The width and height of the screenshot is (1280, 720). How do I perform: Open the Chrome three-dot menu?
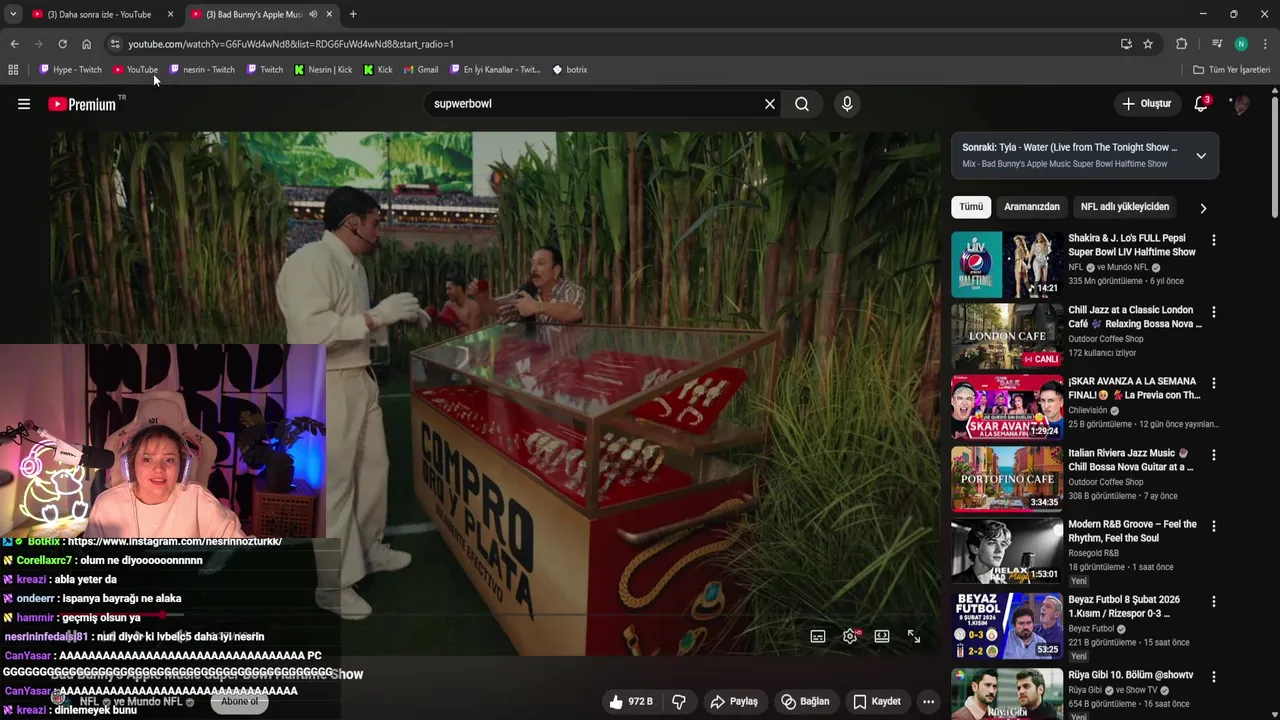point(1265,44)
